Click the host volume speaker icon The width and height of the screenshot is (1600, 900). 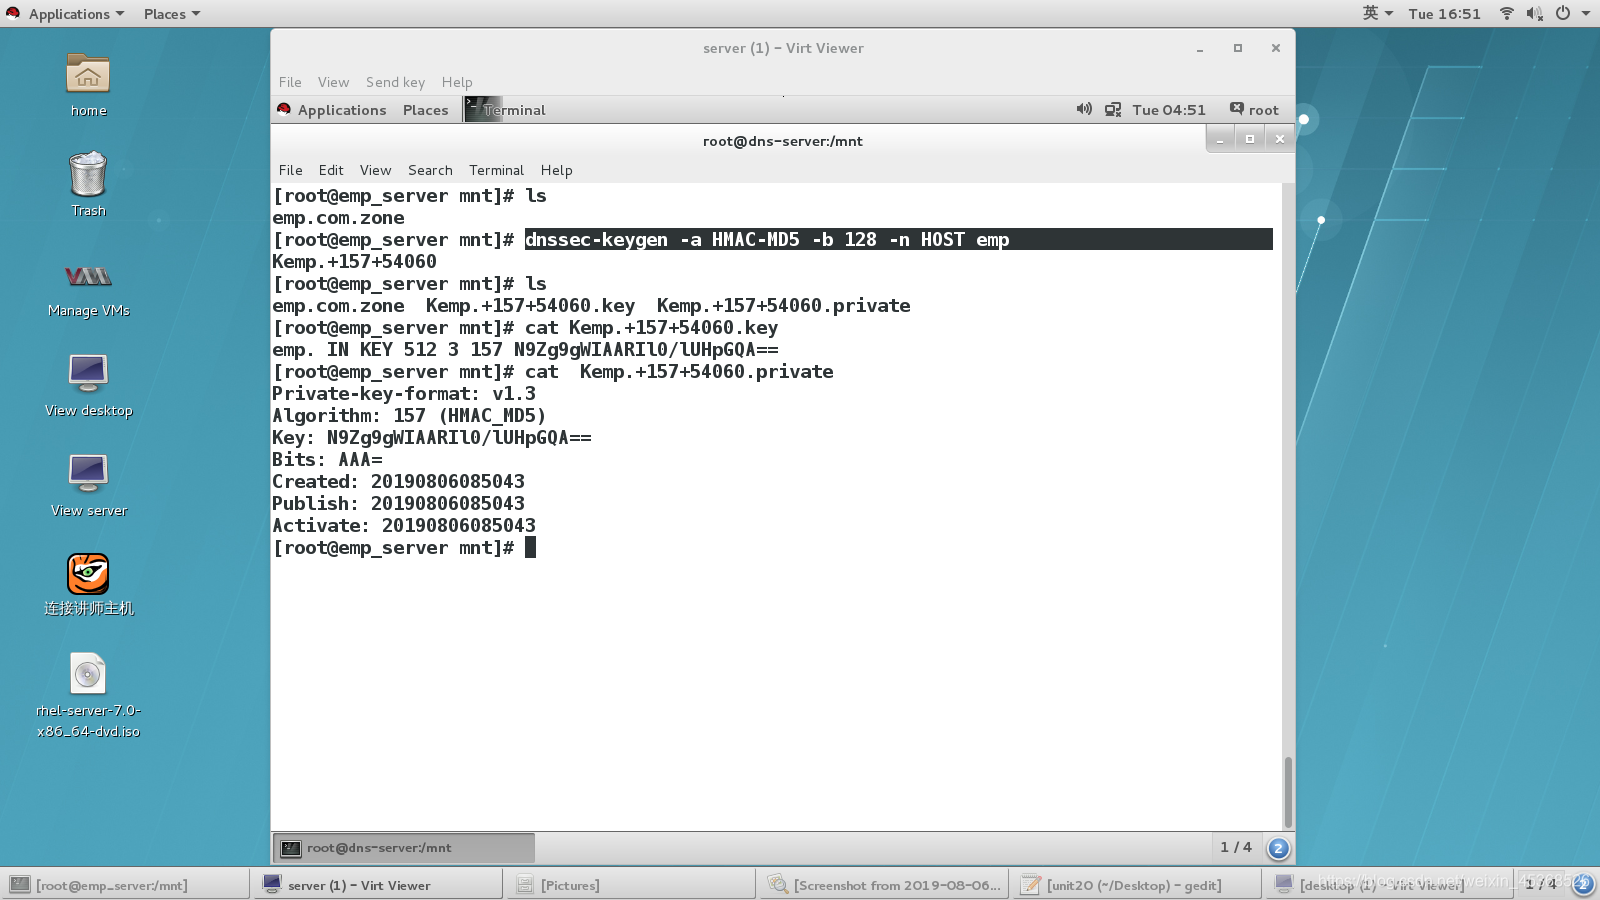tap(1534, 13)
